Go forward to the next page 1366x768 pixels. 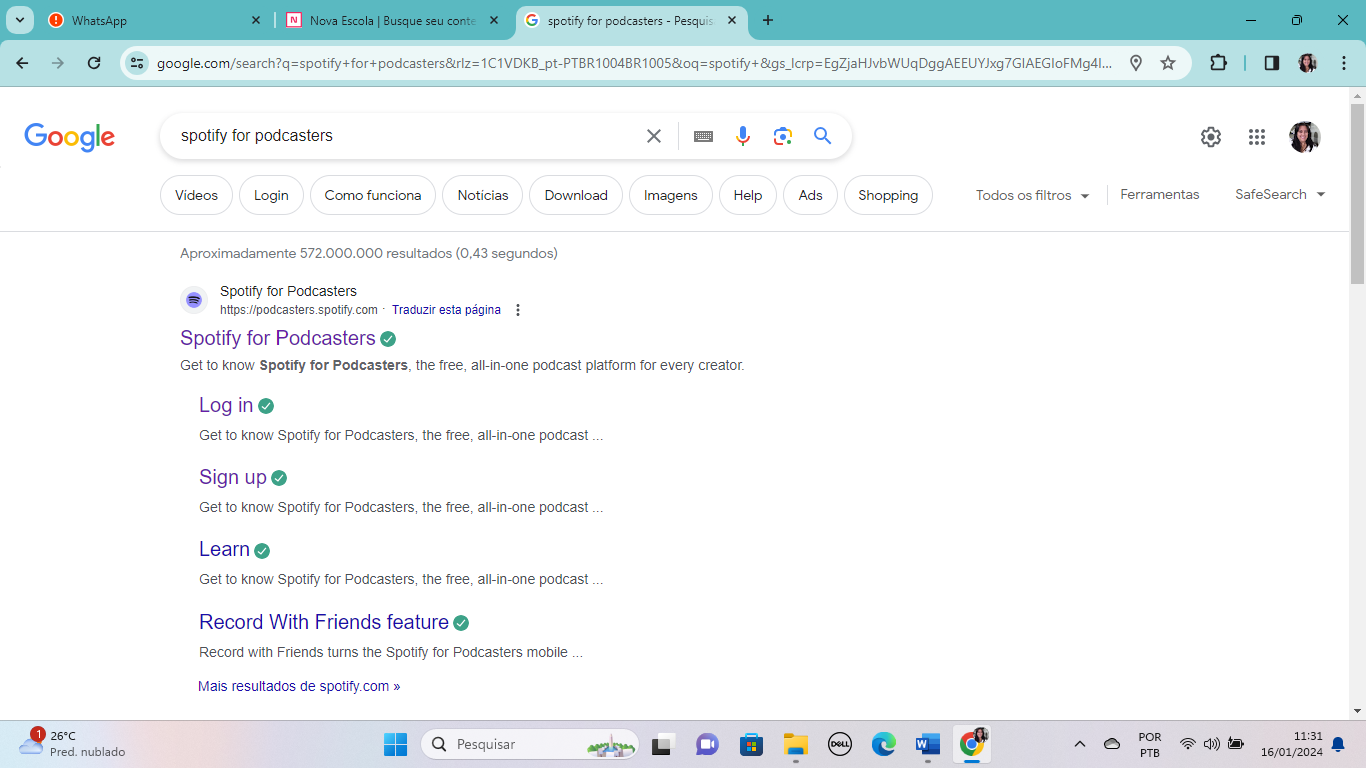click(x=58, y=63)
